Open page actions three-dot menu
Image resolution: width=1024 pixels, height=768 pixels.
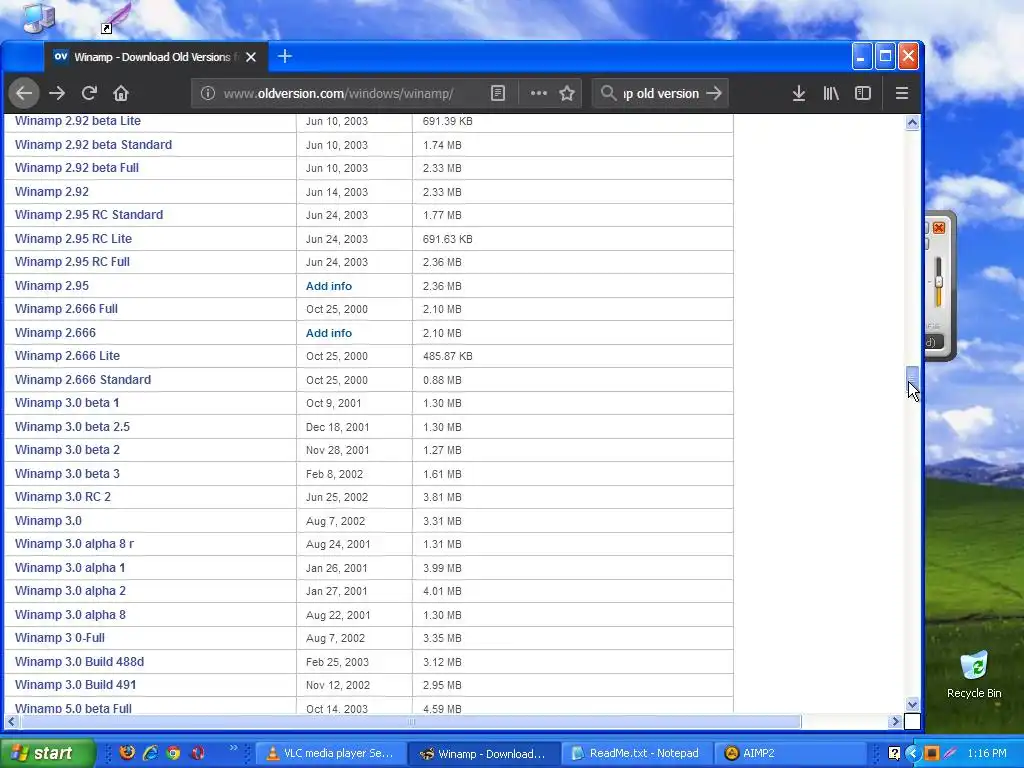tap(539, 93)
